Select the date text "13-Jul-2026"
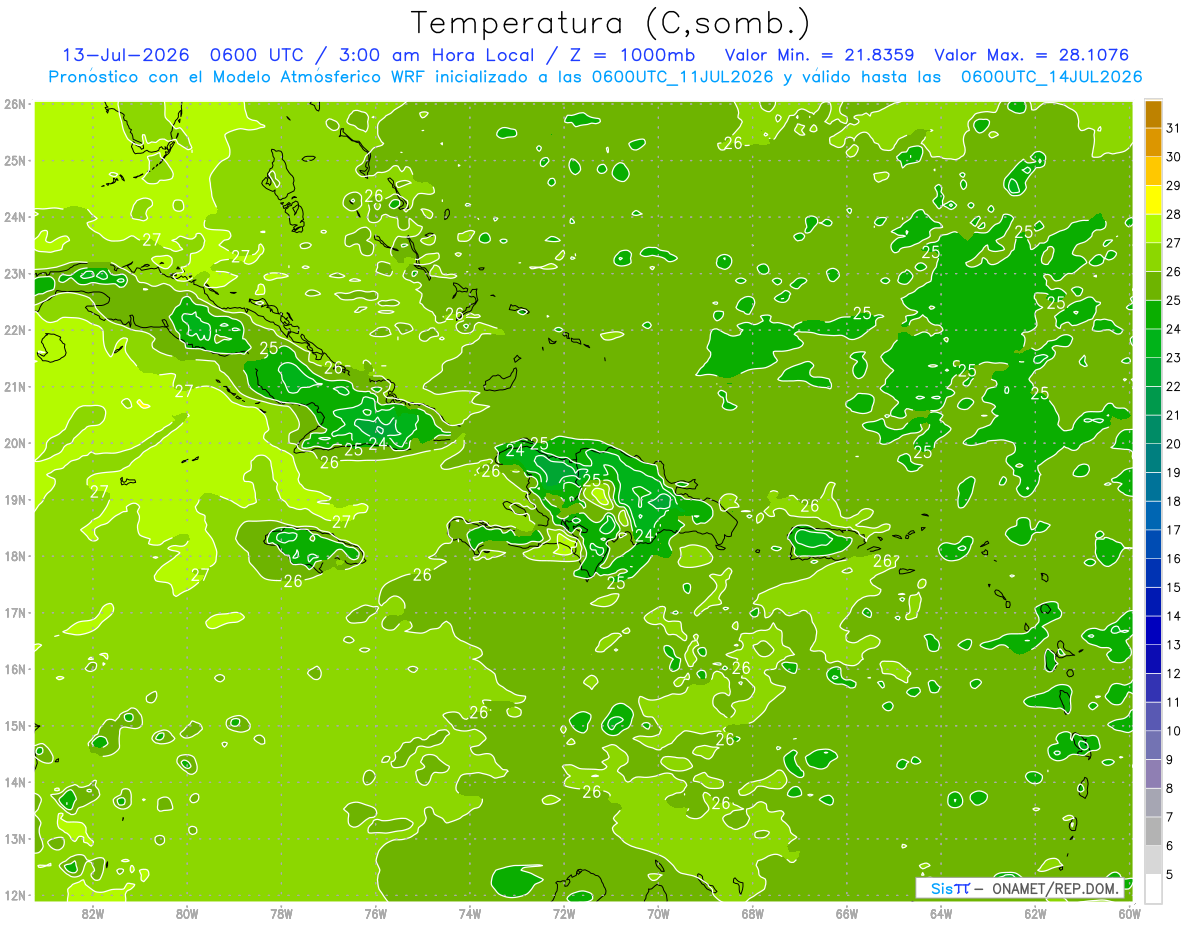This screenshot has height=927, width=1200. point(126,55)
